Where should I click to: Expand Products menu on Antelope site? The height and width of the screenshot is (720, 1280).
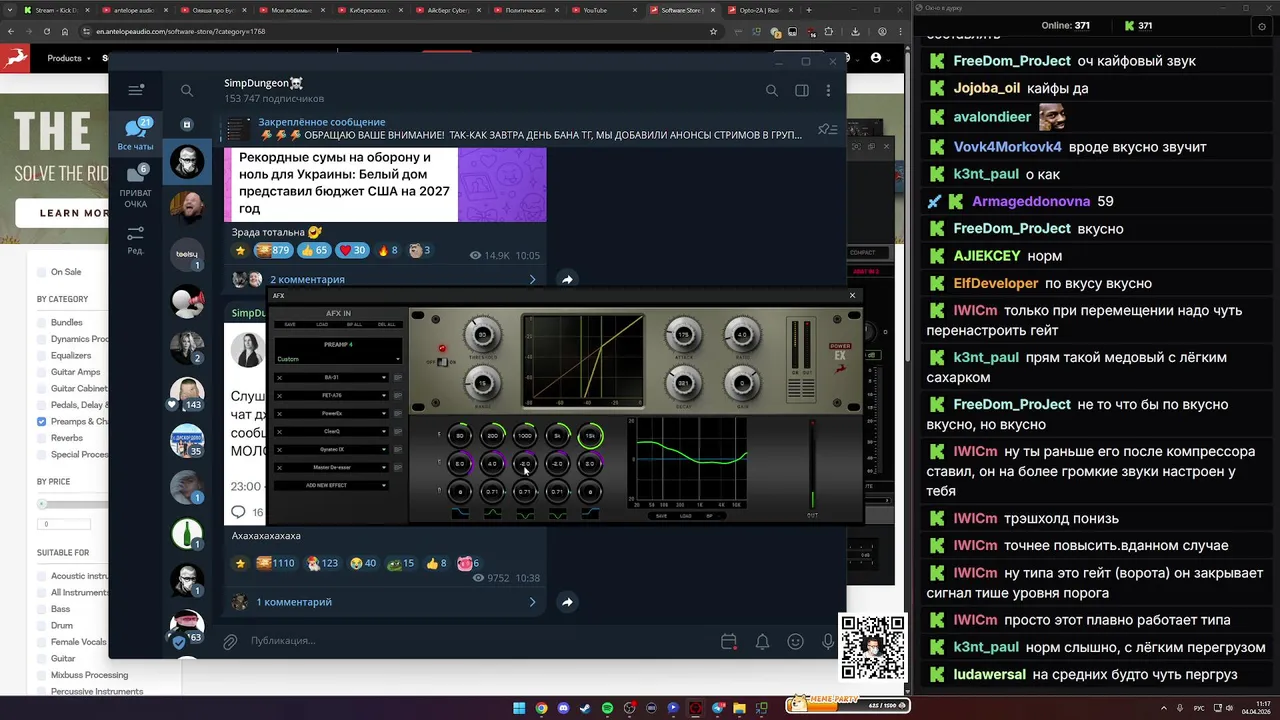(x=69, y=58)
